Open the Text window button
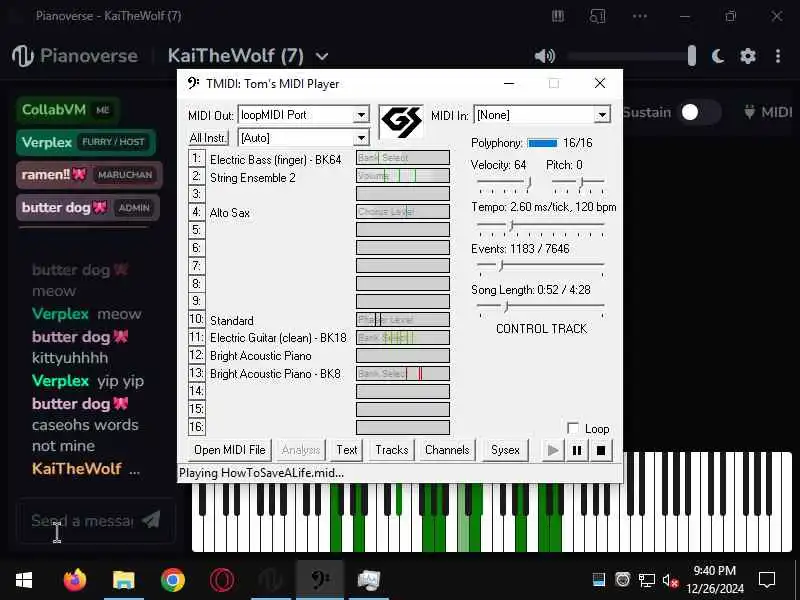The height and width of the screenshot is (600, 800). 347,450
